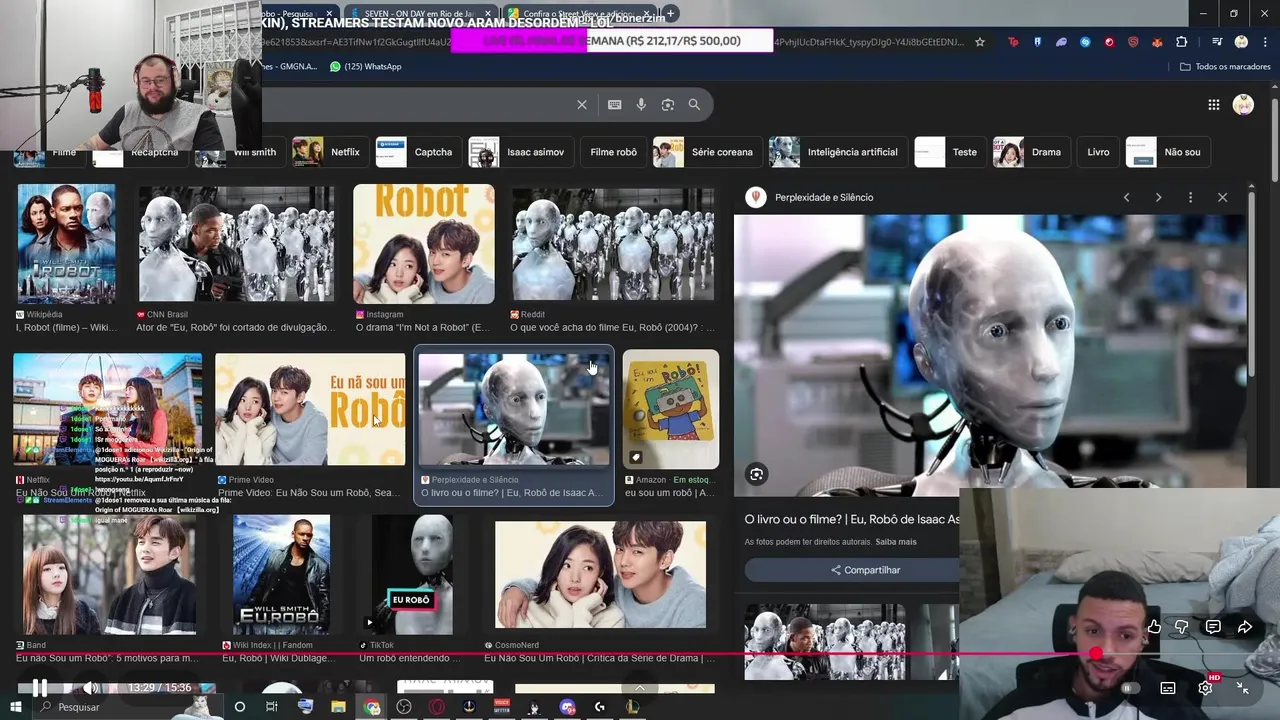The width and height of the screenshot is (1280, 720).
Task: Bookmark this page with the star icon
Action: click(980, 42)
